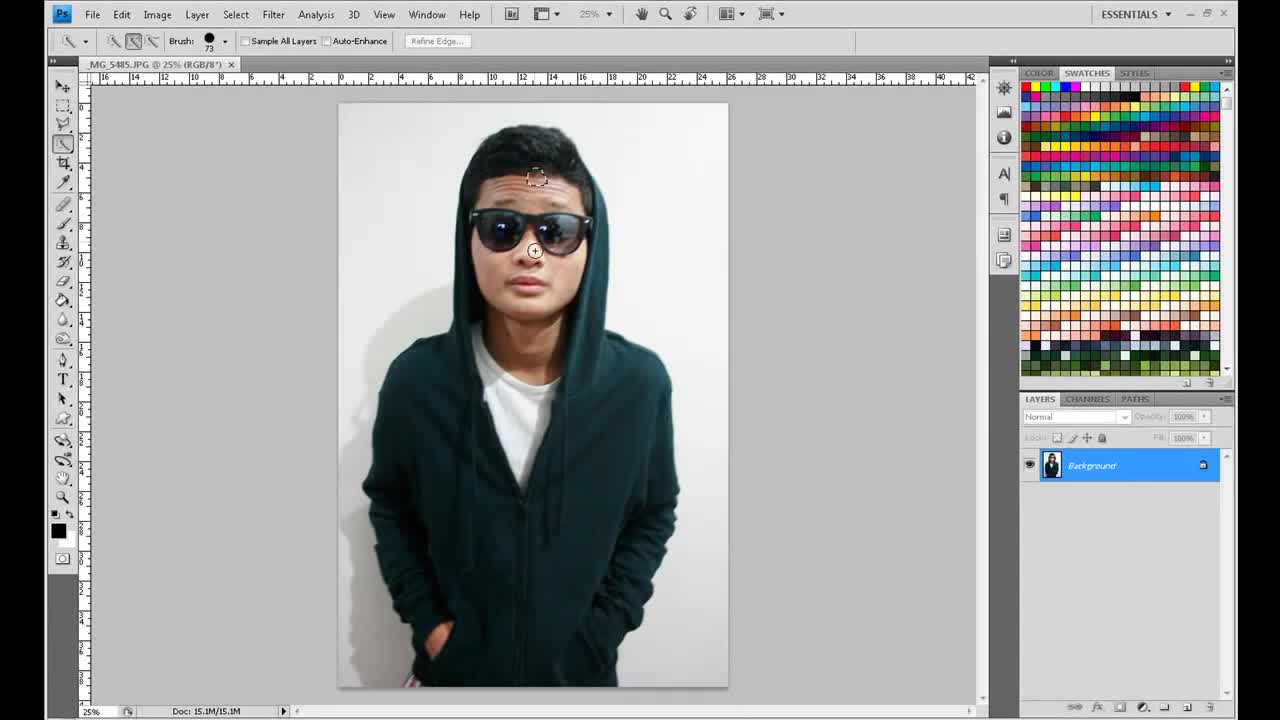1280x720 pixels.
Task: Select the Quick Selection tool in toolbox
Action: (63, 144)
